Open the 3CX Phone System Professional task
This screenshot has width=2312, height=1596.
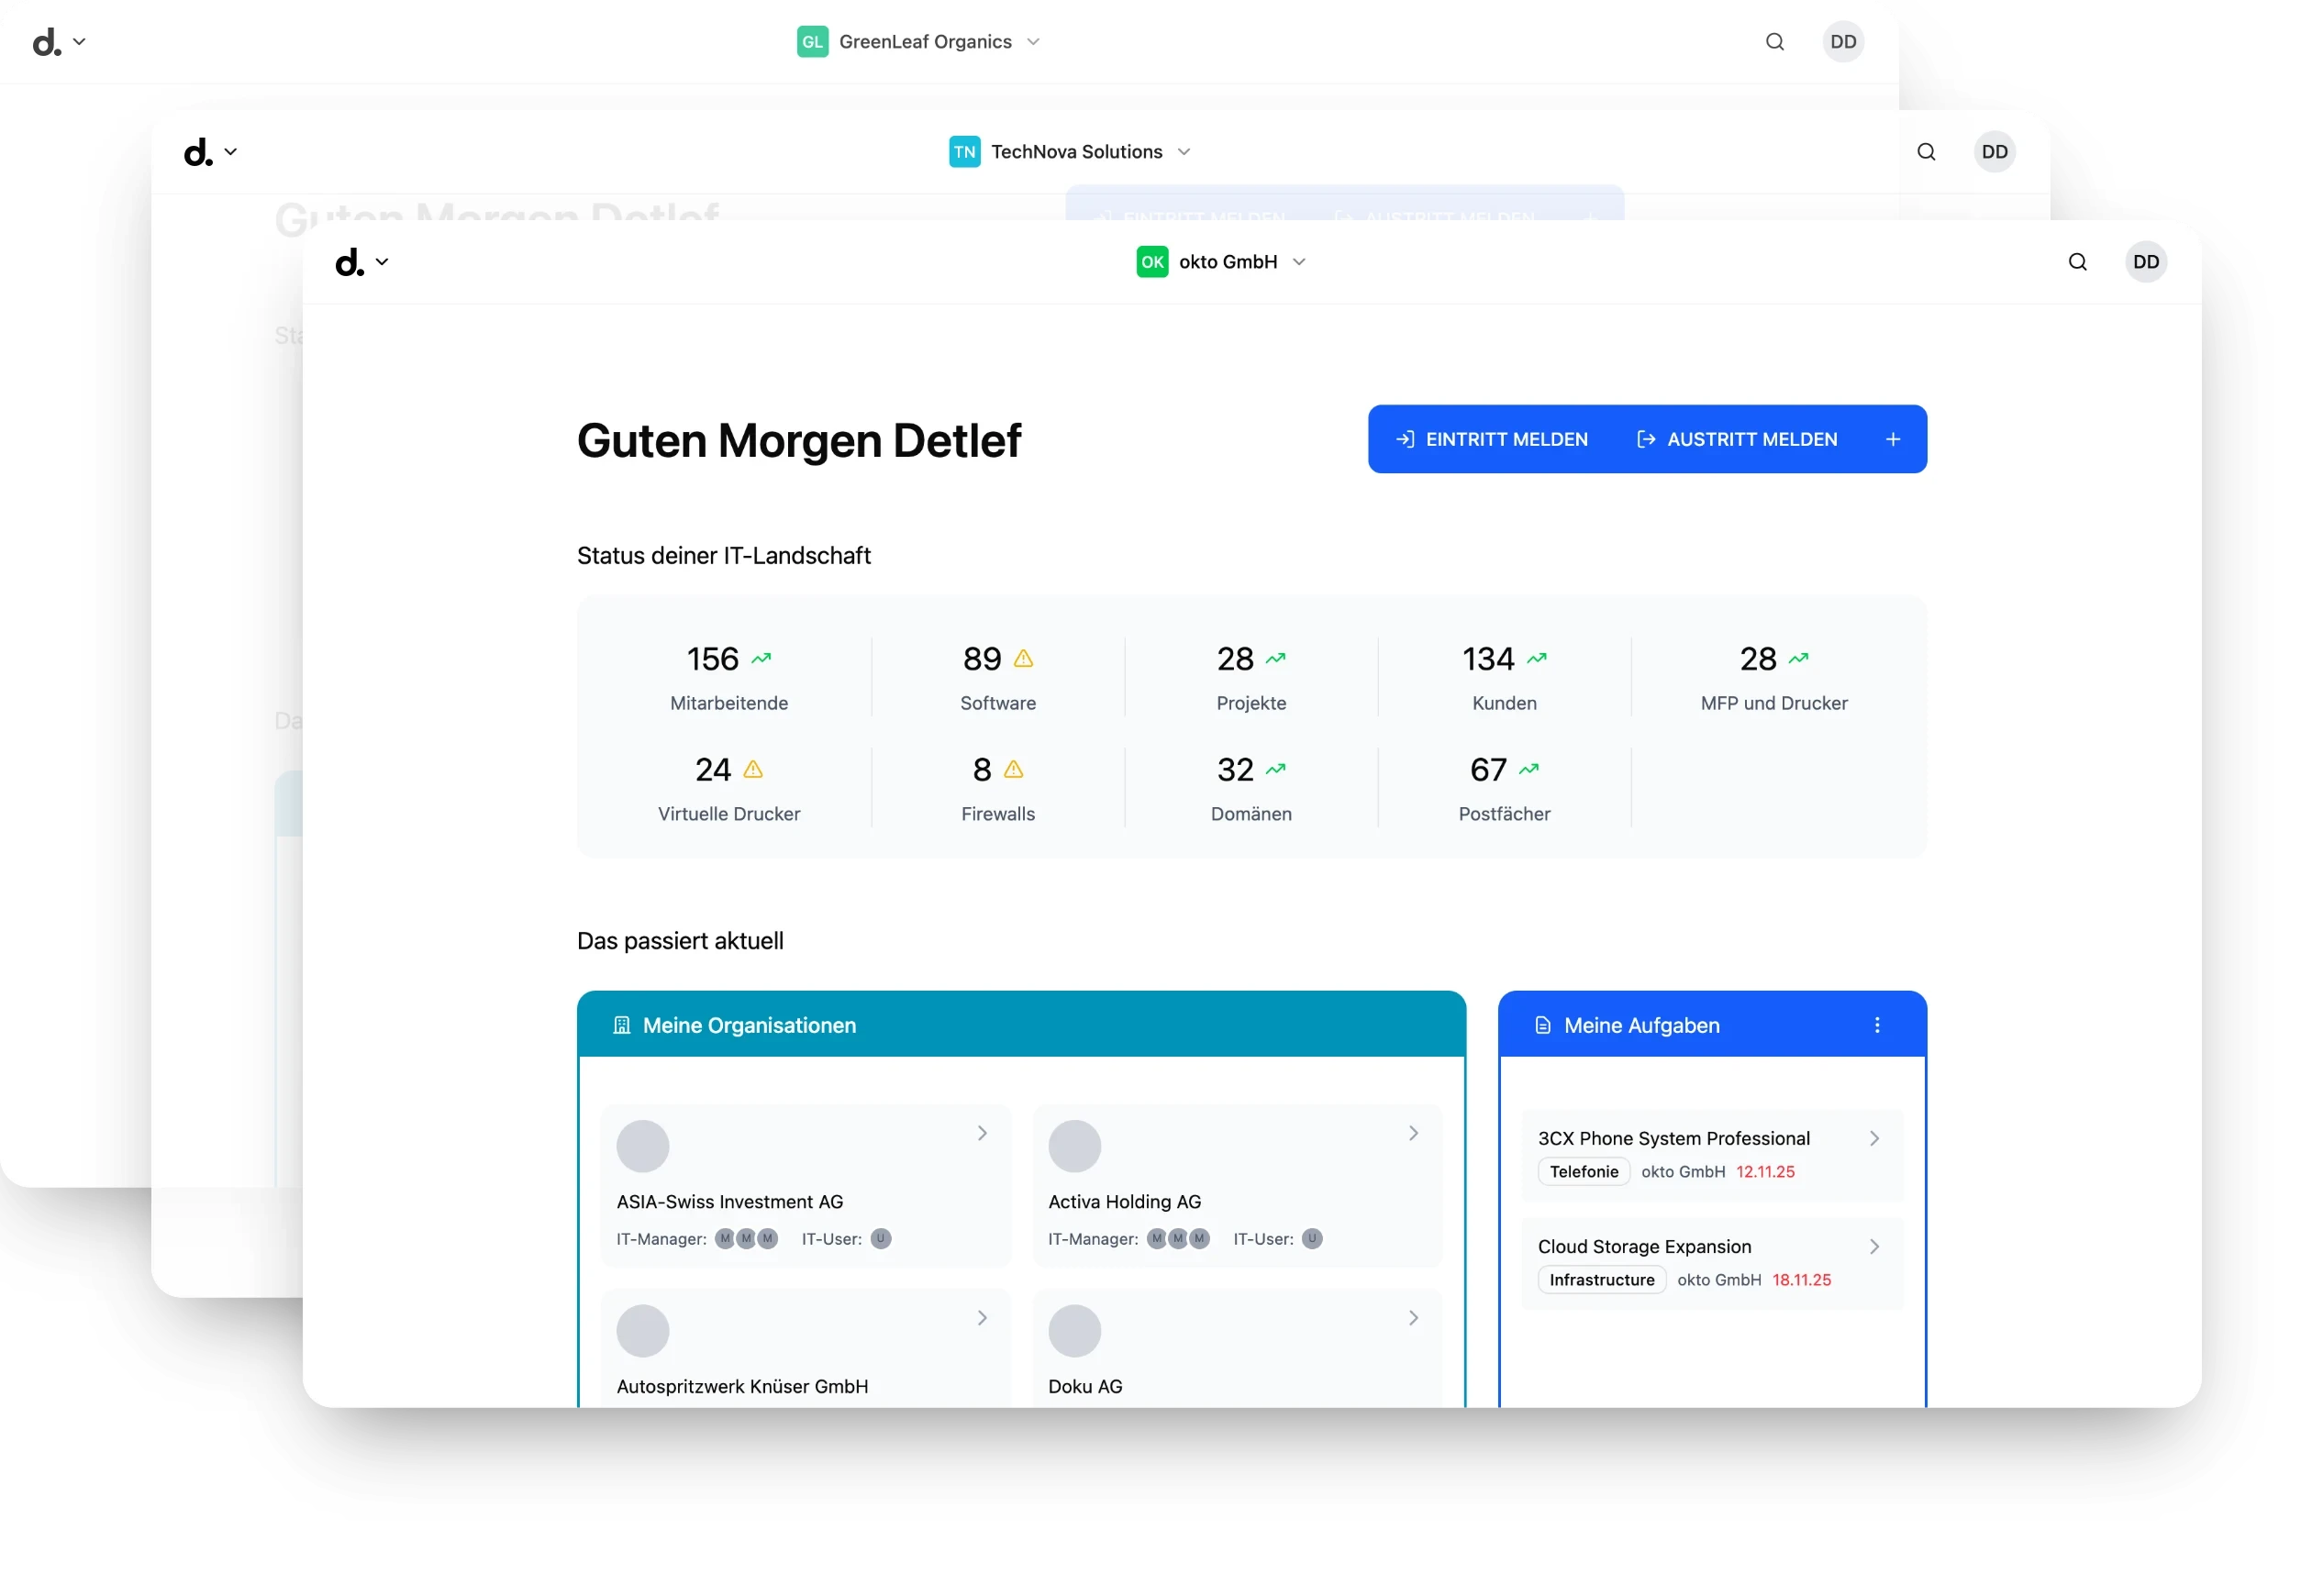(1711, 1155)
